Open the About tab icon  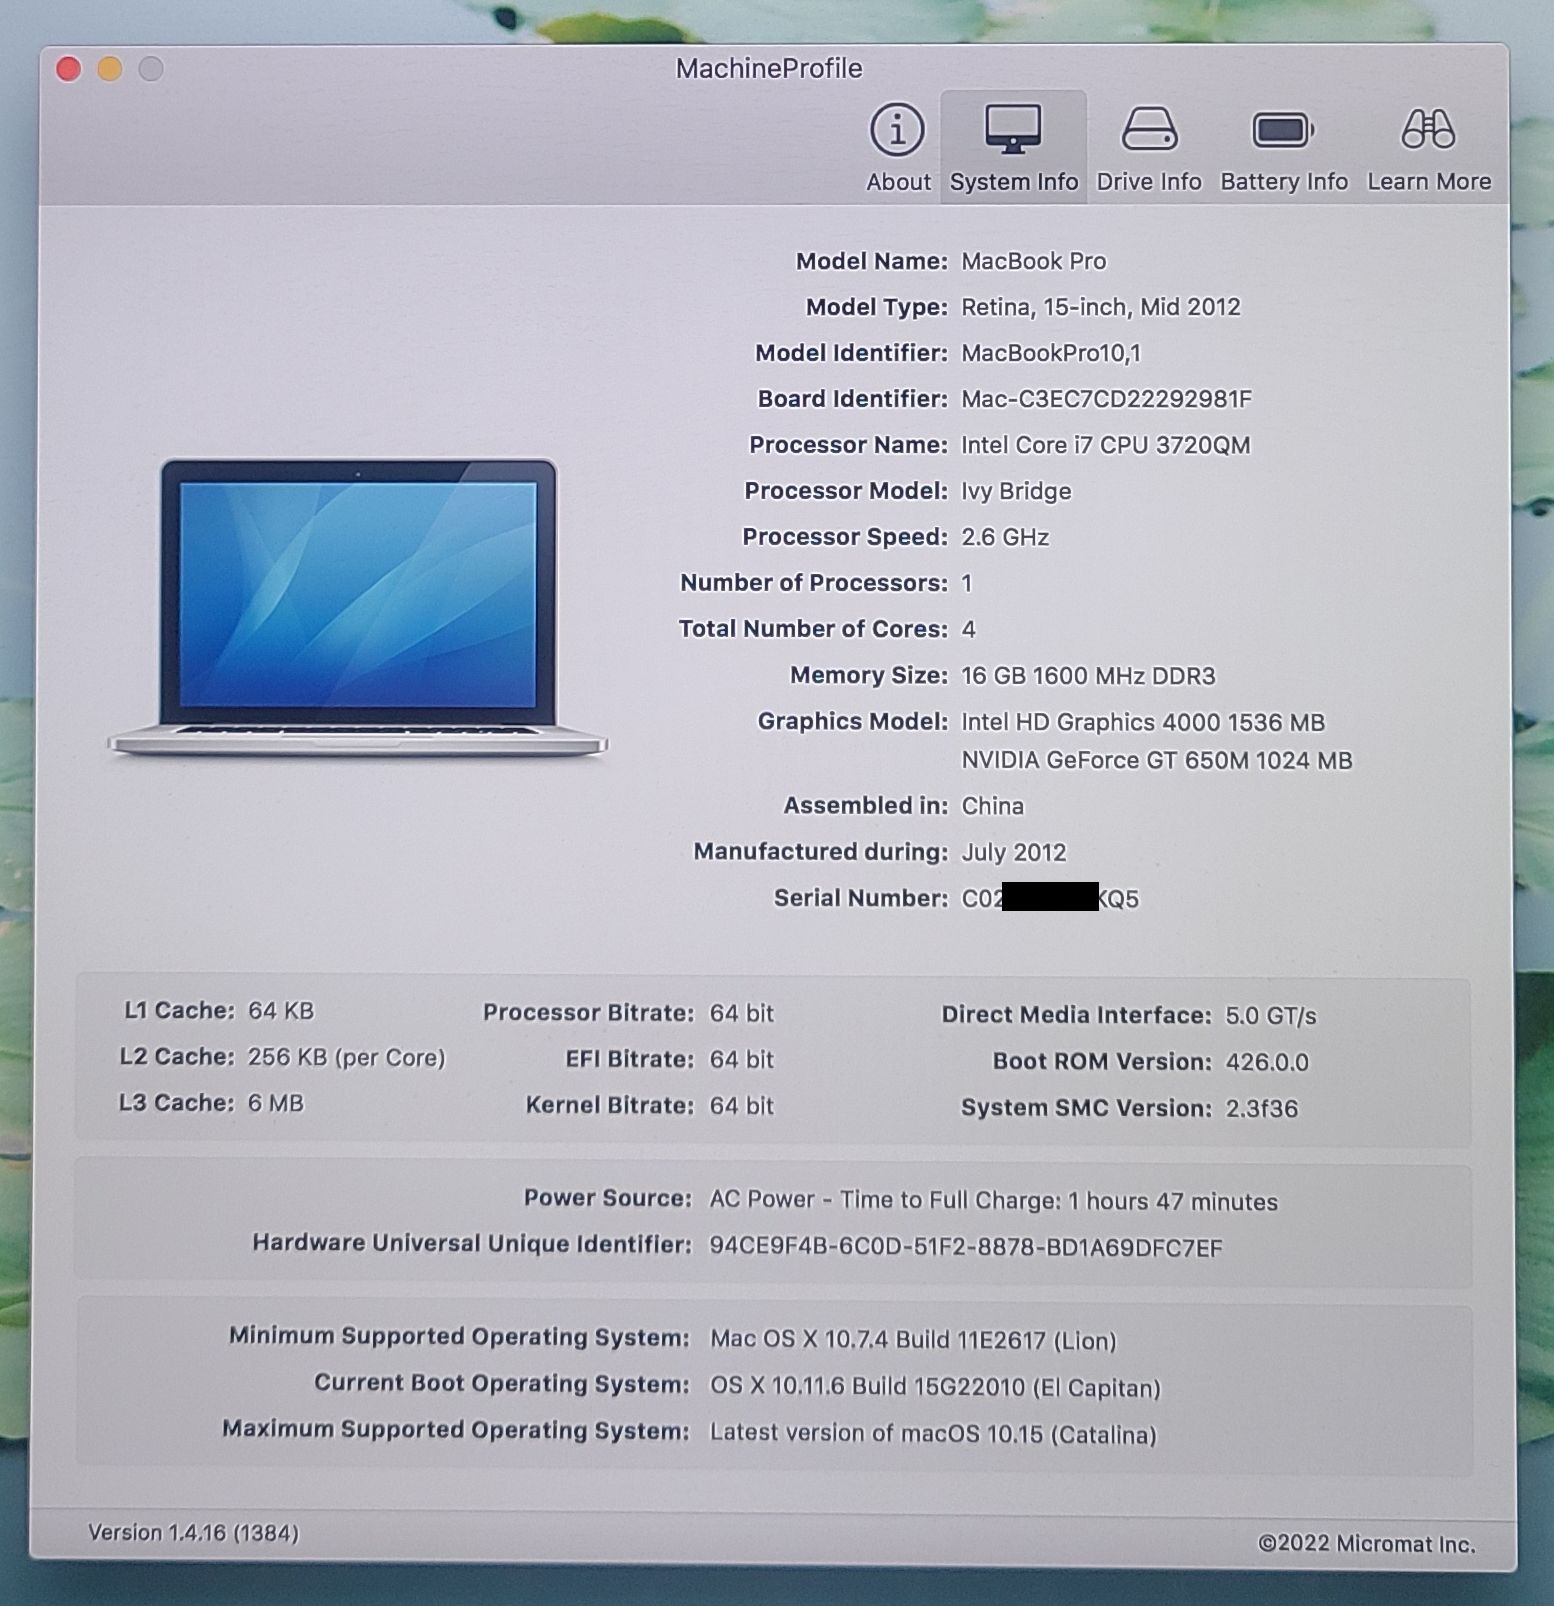point(897,130)
